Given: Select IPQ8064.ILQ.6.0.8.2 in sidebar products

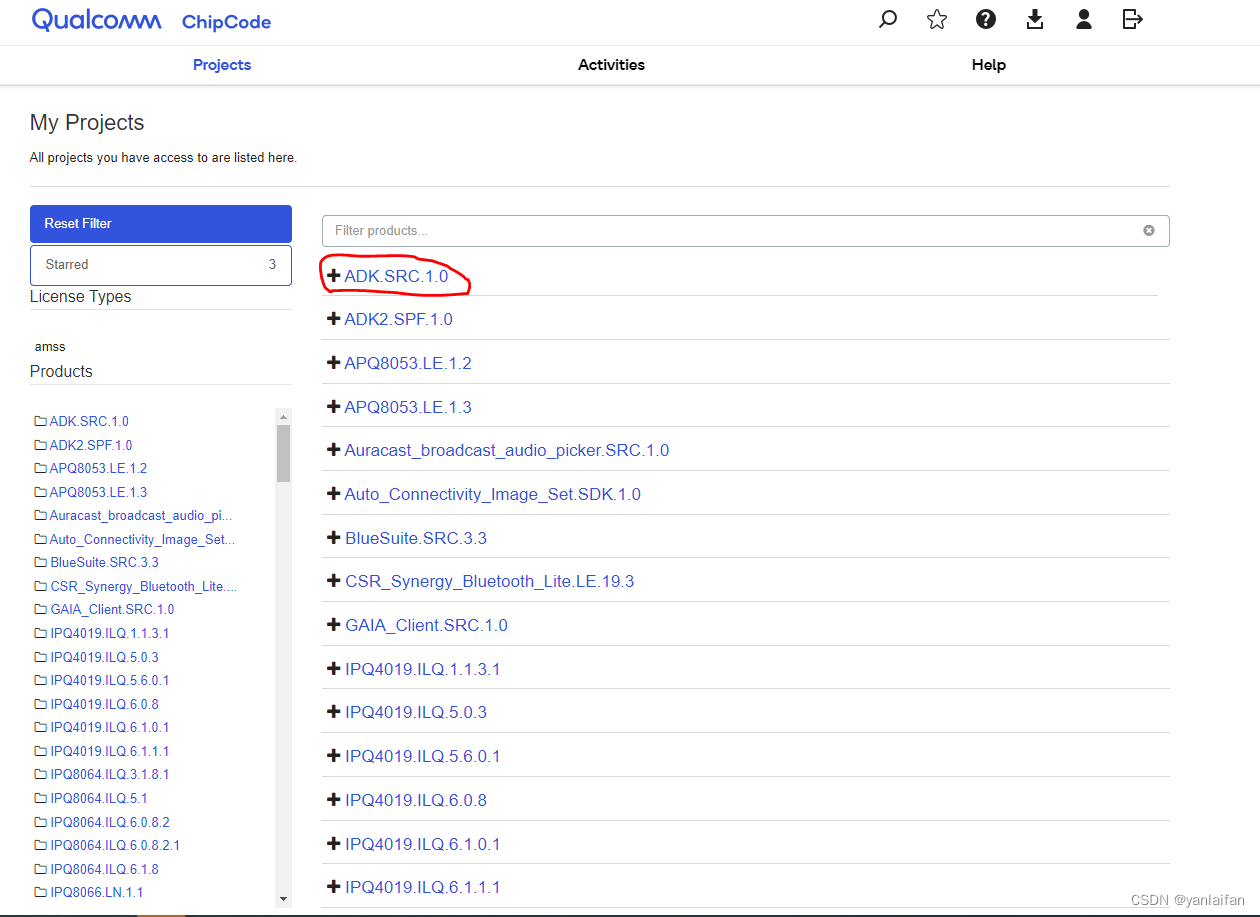Looking at the screenshot, I should click(x=110, y=822).
